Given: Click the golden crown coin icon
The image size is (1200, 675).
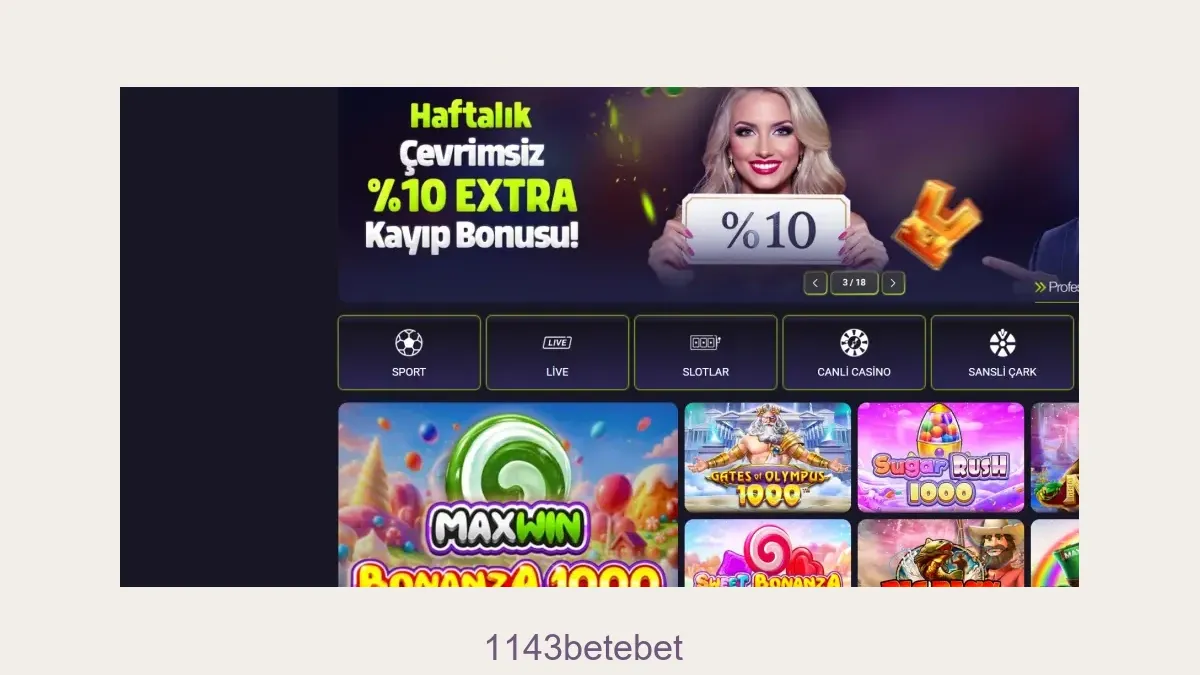Looking at the screenshot, I should click(x=937, y=223).
